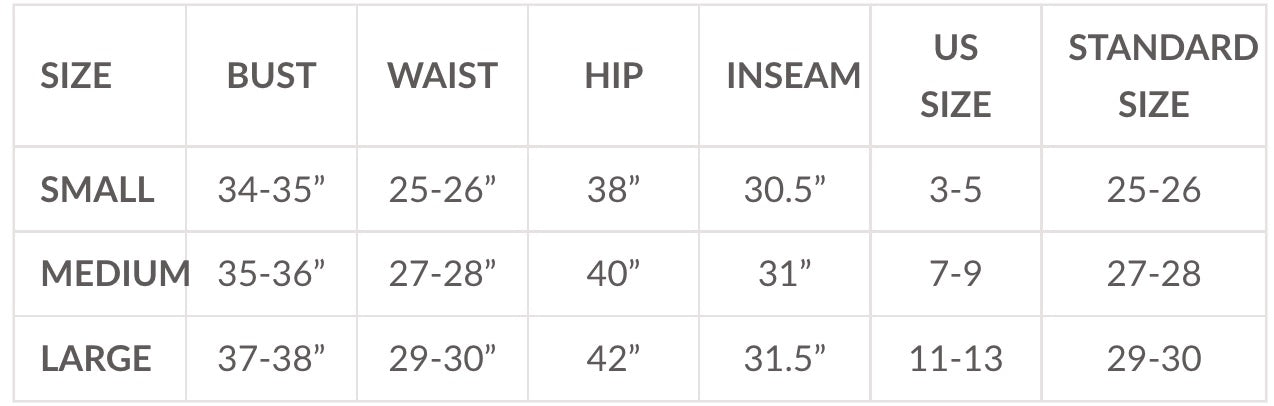The height and width of the screenshot is (406, 1274).
Task: Click the SIZE column header
Action: [x=76, y=76]
